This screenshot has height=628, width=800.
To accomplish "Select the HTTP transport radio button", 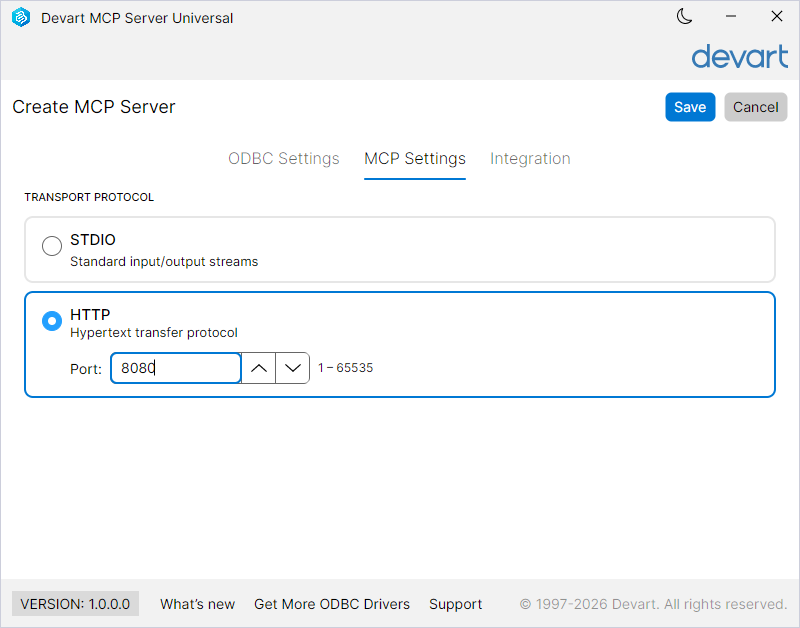I will tap(52, 321).
